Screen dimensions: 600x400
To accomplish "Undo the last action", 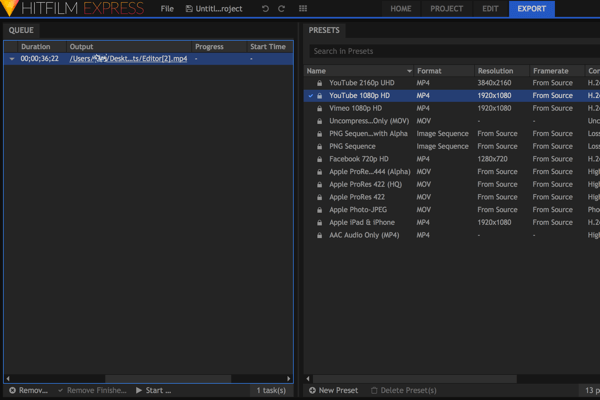I will pyautogui.click(x=265, y=9).
